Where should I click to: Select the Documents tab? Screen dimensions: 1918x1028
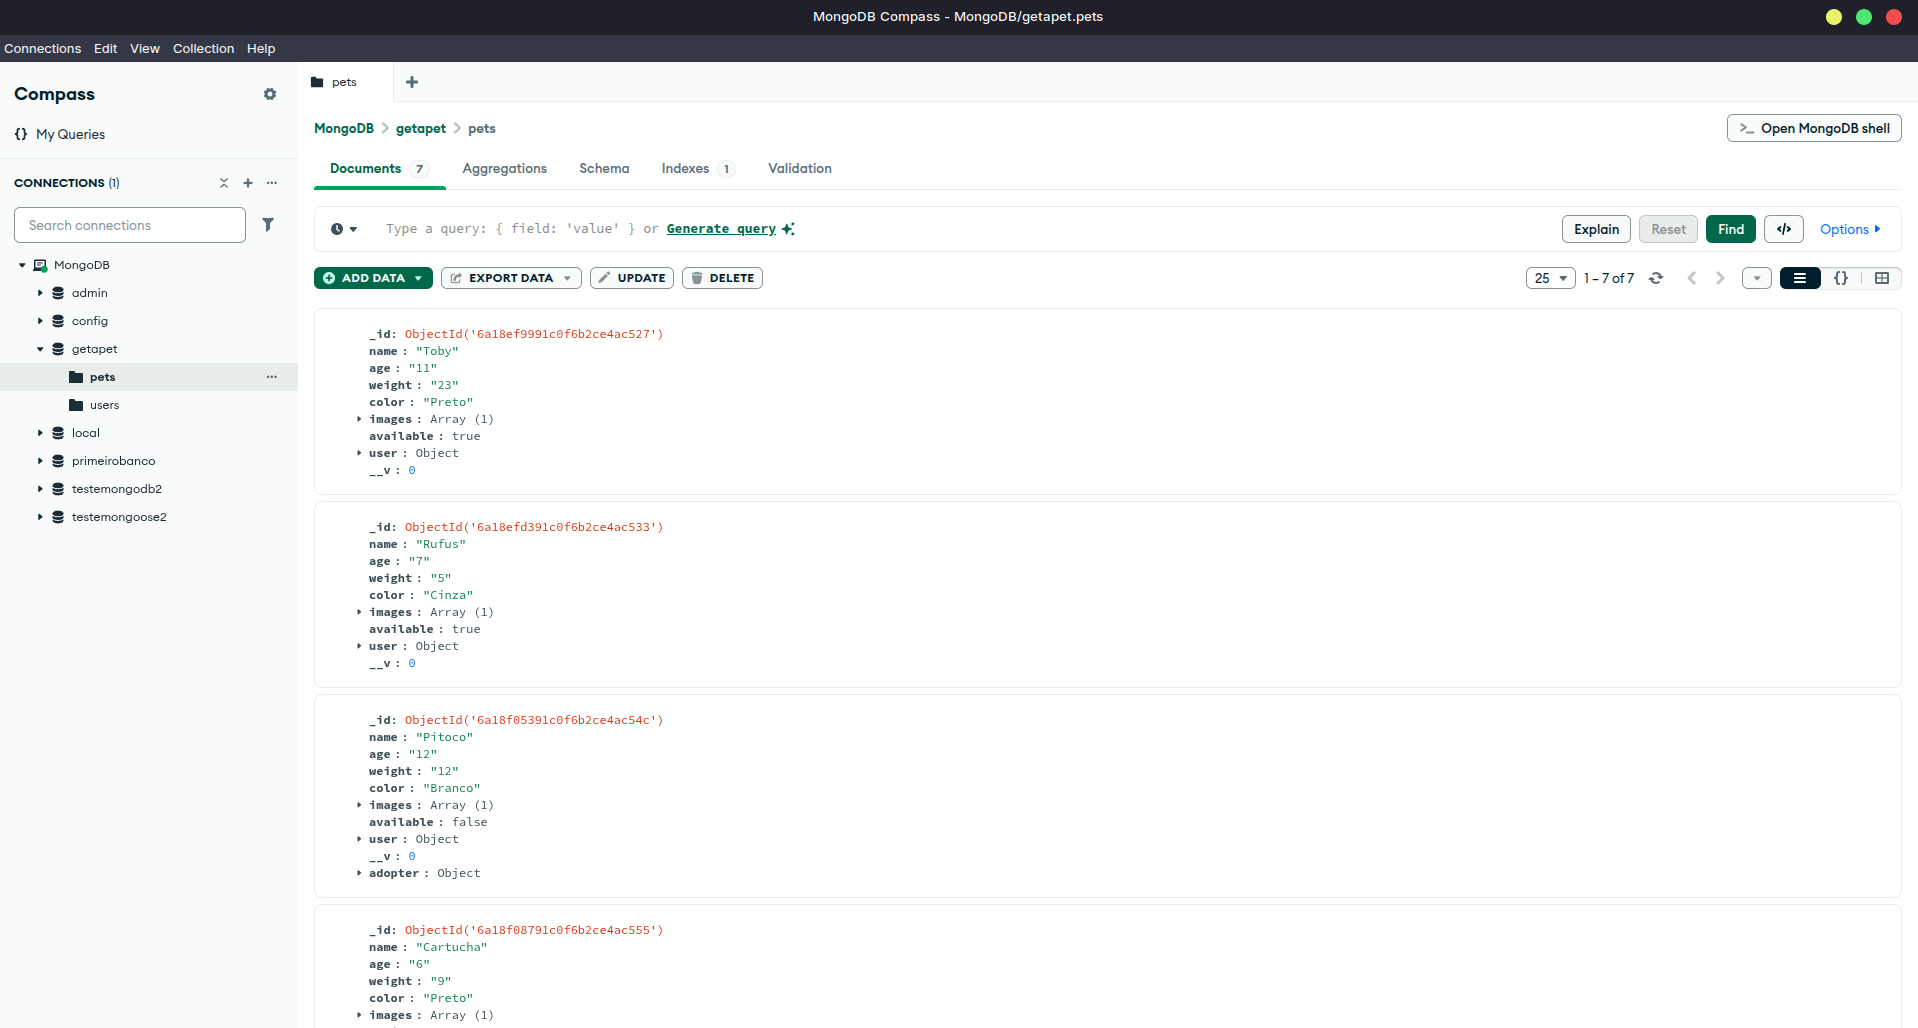coord(380,168)
